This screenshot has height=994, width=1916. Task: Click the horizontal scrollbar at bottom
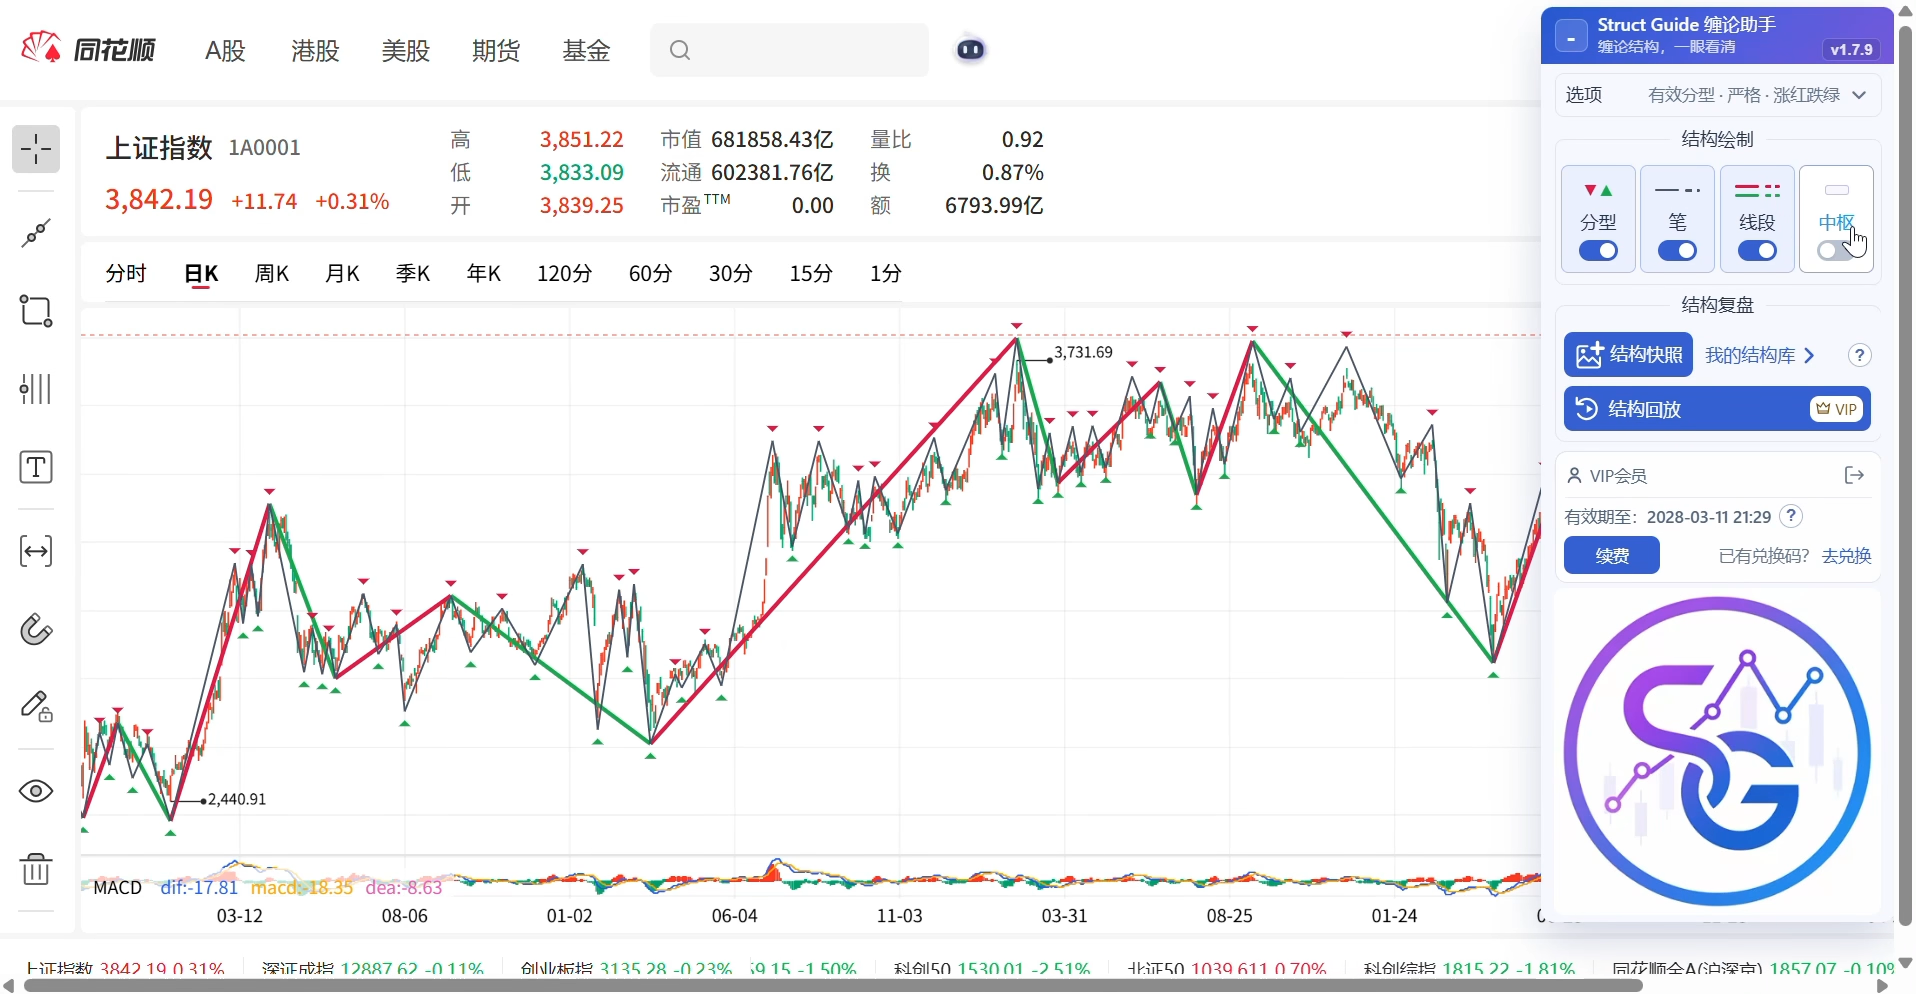click(832, 986)
